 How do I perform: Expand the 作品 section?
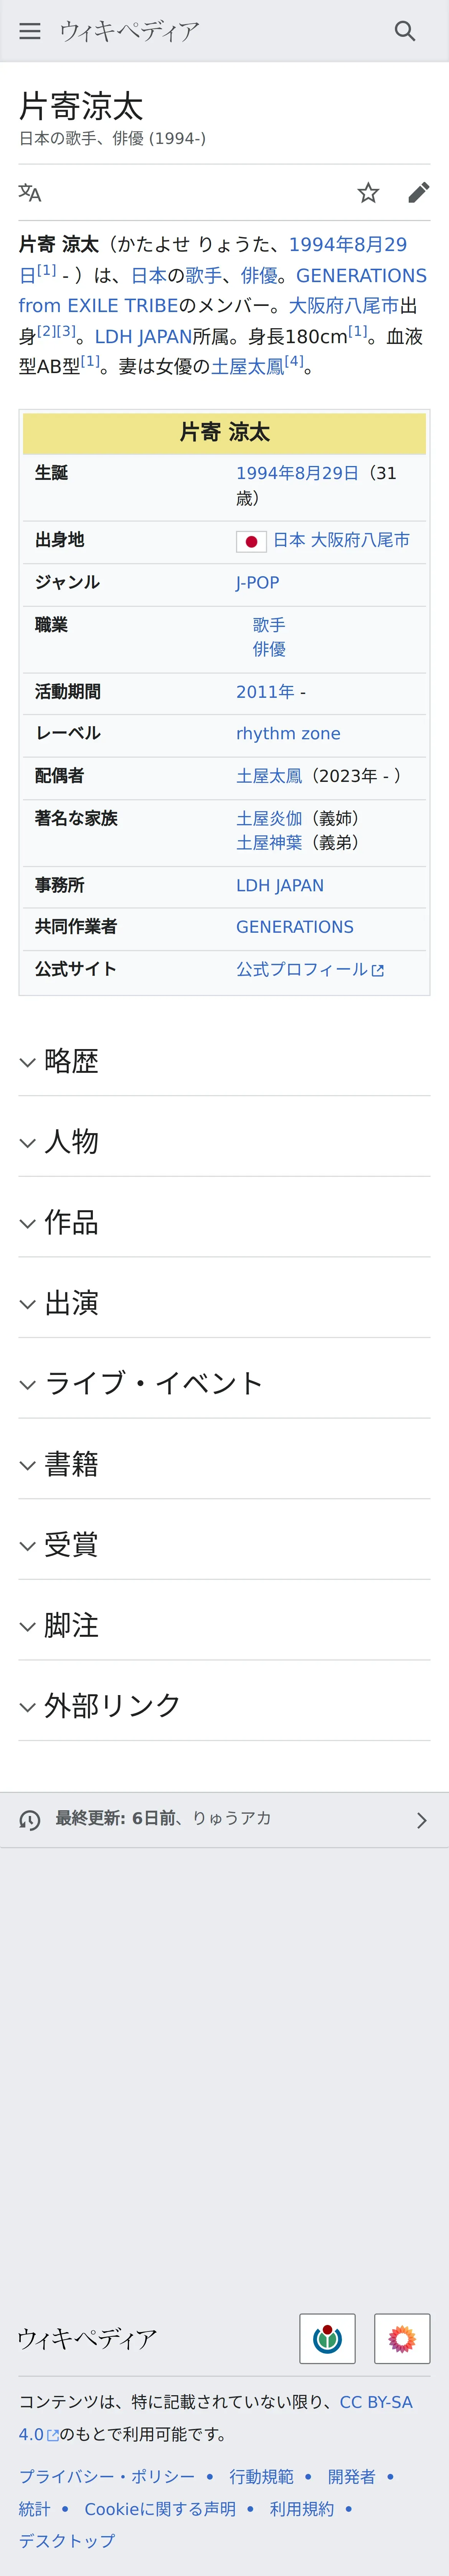tap(72, 1222)
